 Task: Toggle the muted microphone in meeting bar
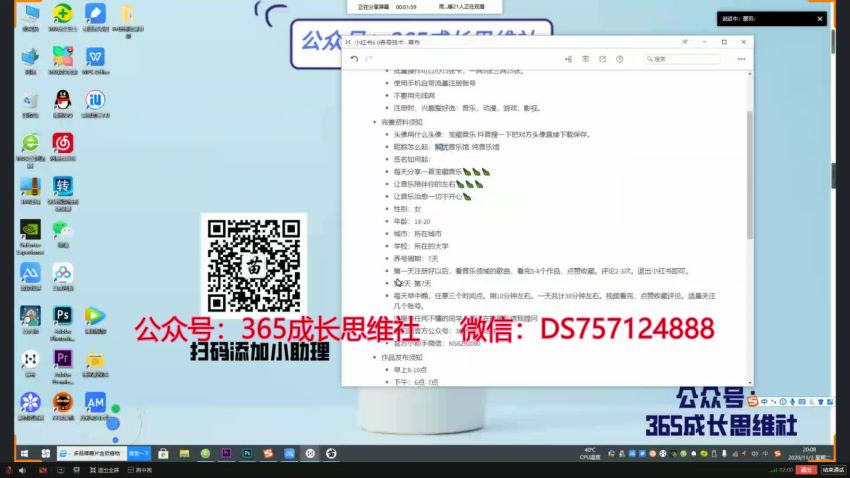coord(8,470)
